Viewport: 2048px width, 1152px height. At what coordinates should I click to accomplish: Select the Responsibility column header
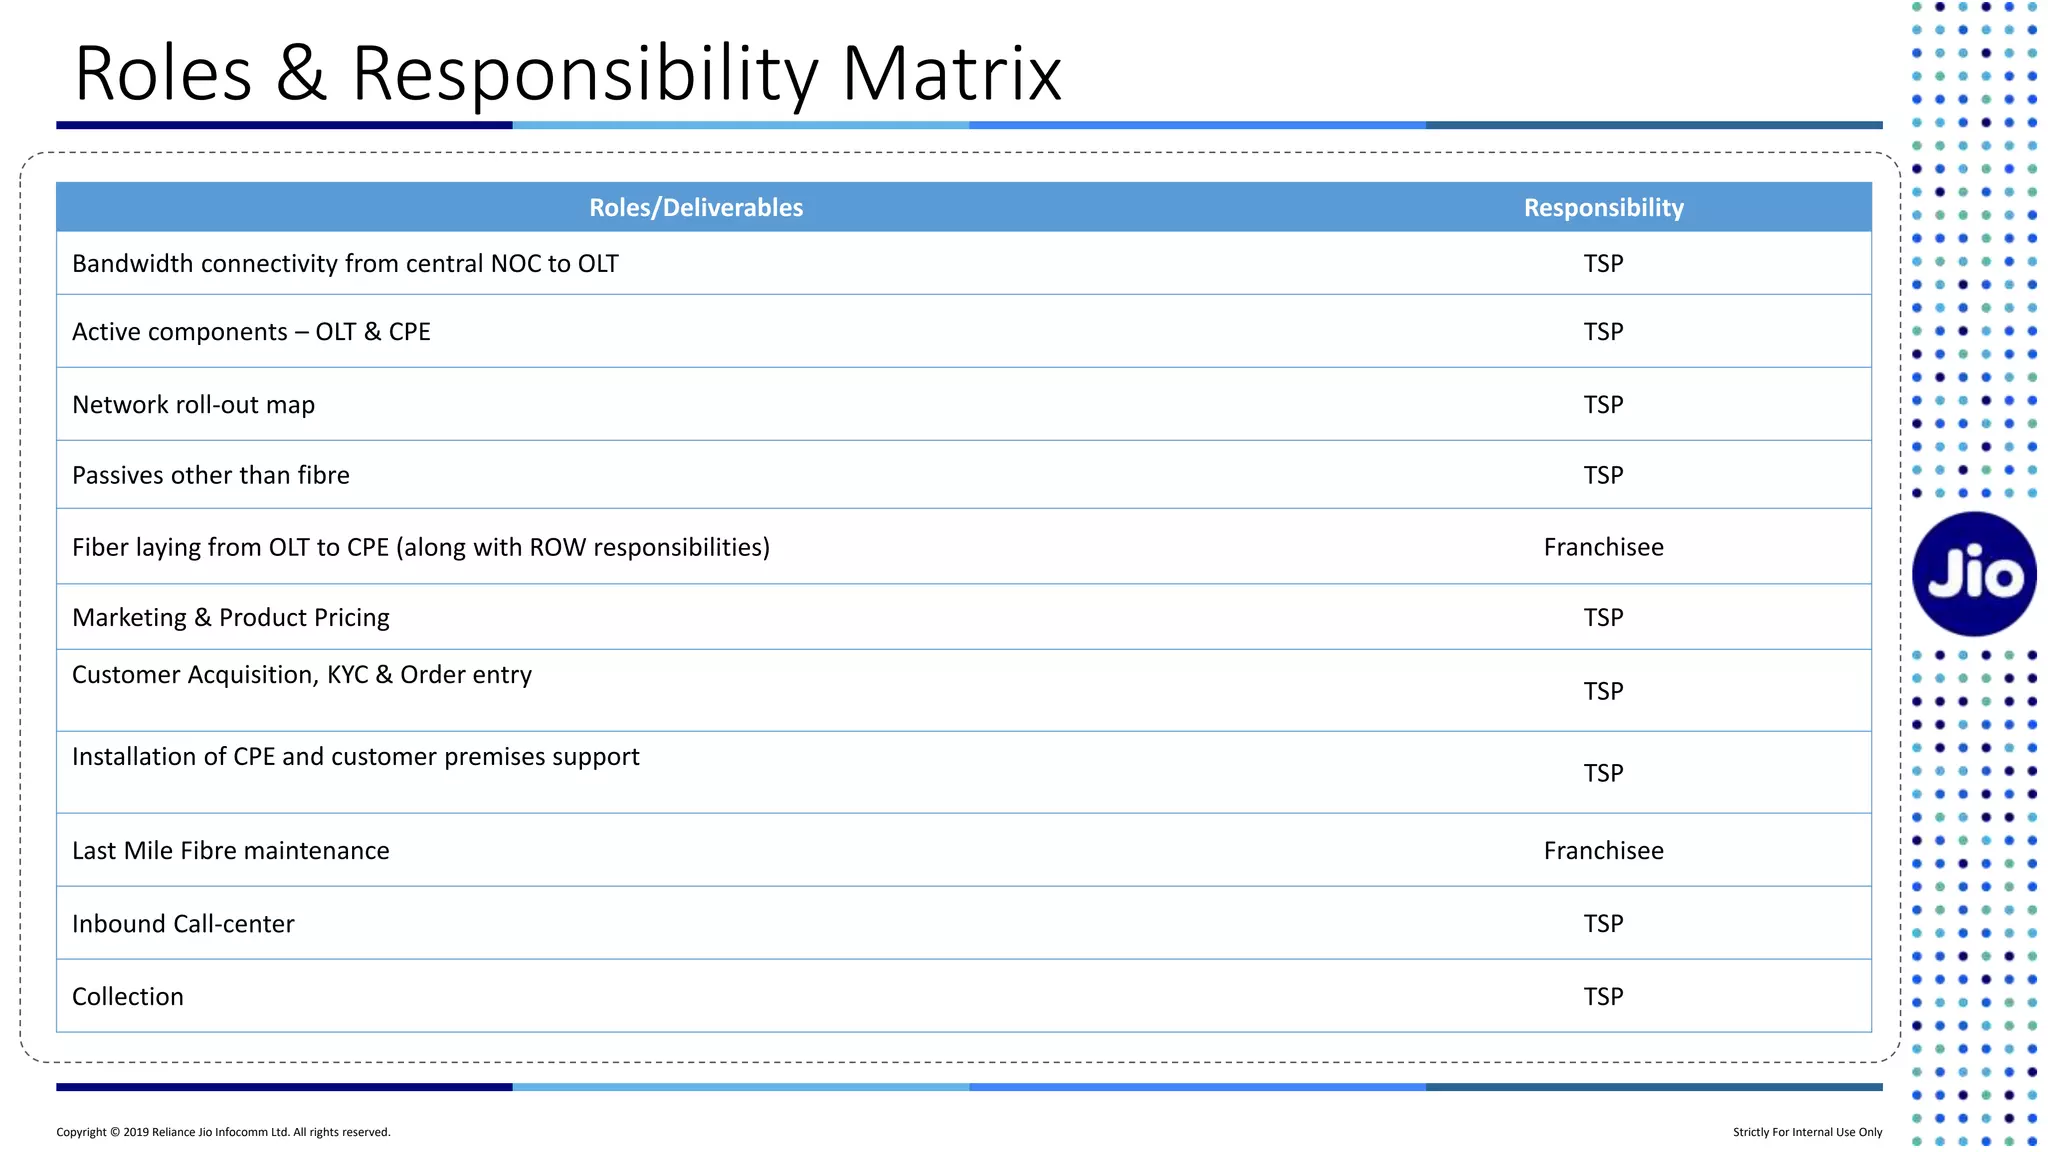[1603, 208]
